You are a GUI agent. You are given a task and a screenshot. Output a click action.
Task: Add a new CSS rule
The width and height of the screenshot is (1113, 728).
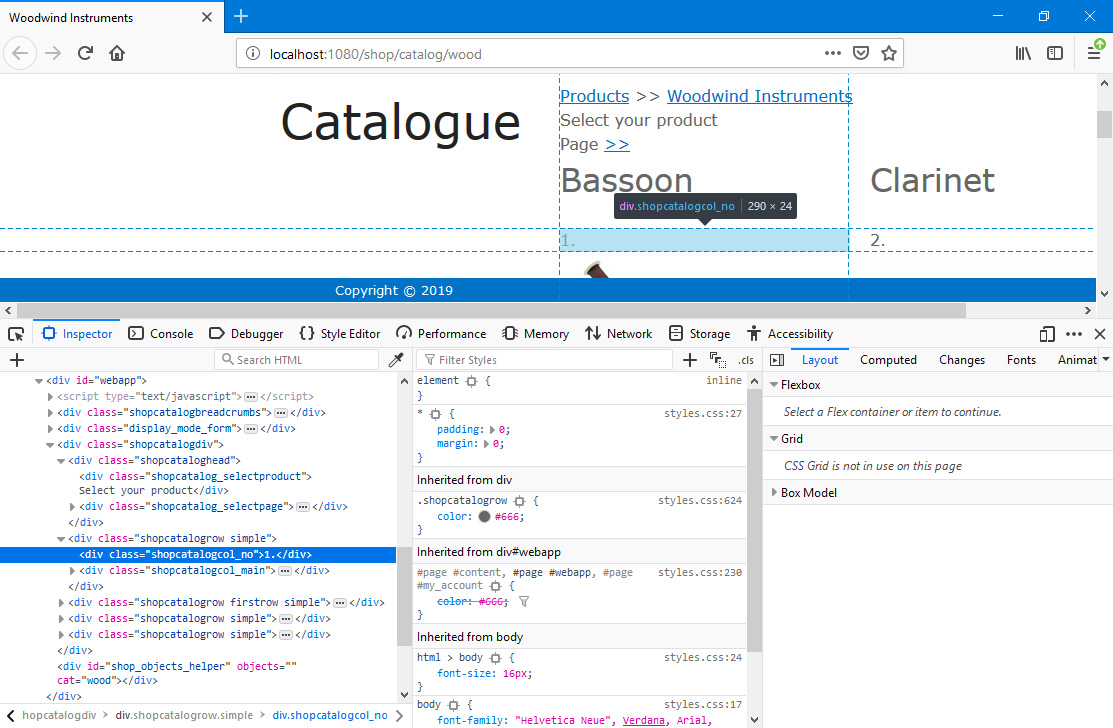pos(689,360)
